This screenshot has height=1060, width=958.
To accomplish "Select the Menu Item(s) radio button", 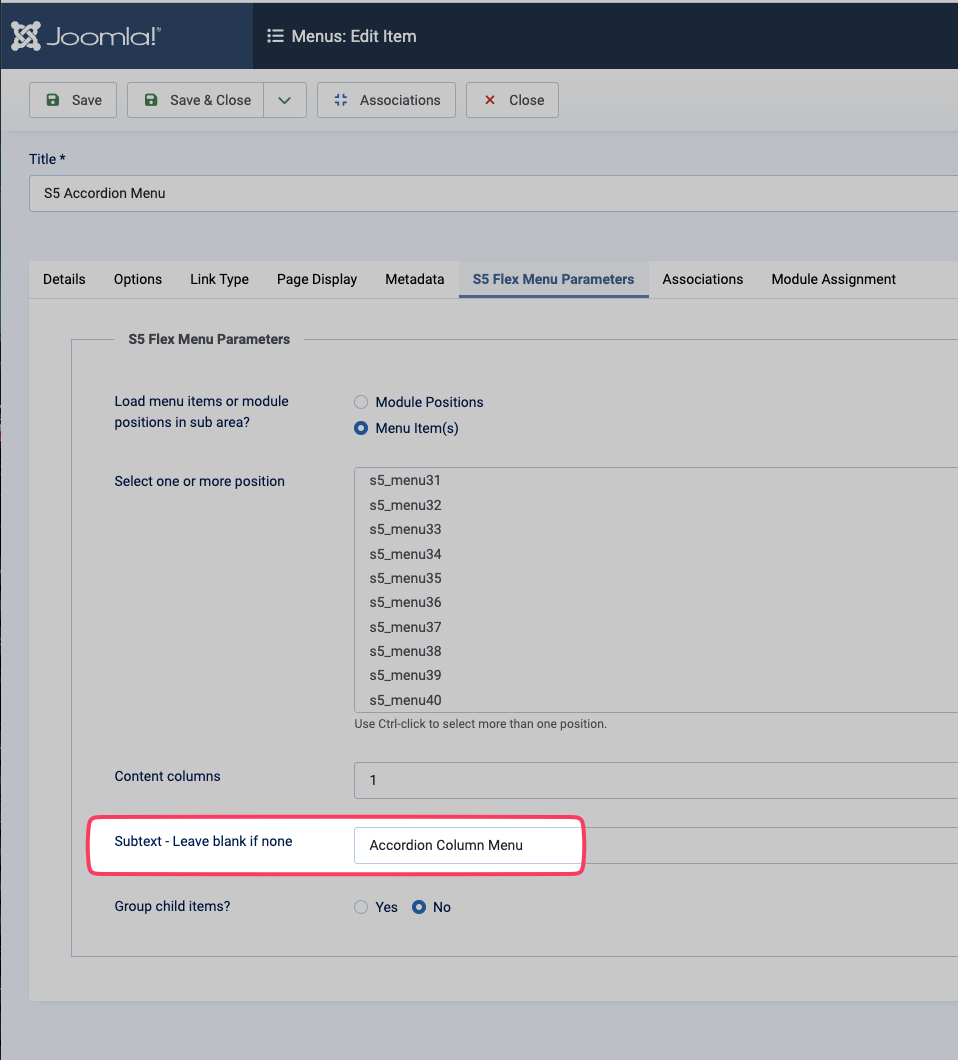I will (x=361, y=428).
